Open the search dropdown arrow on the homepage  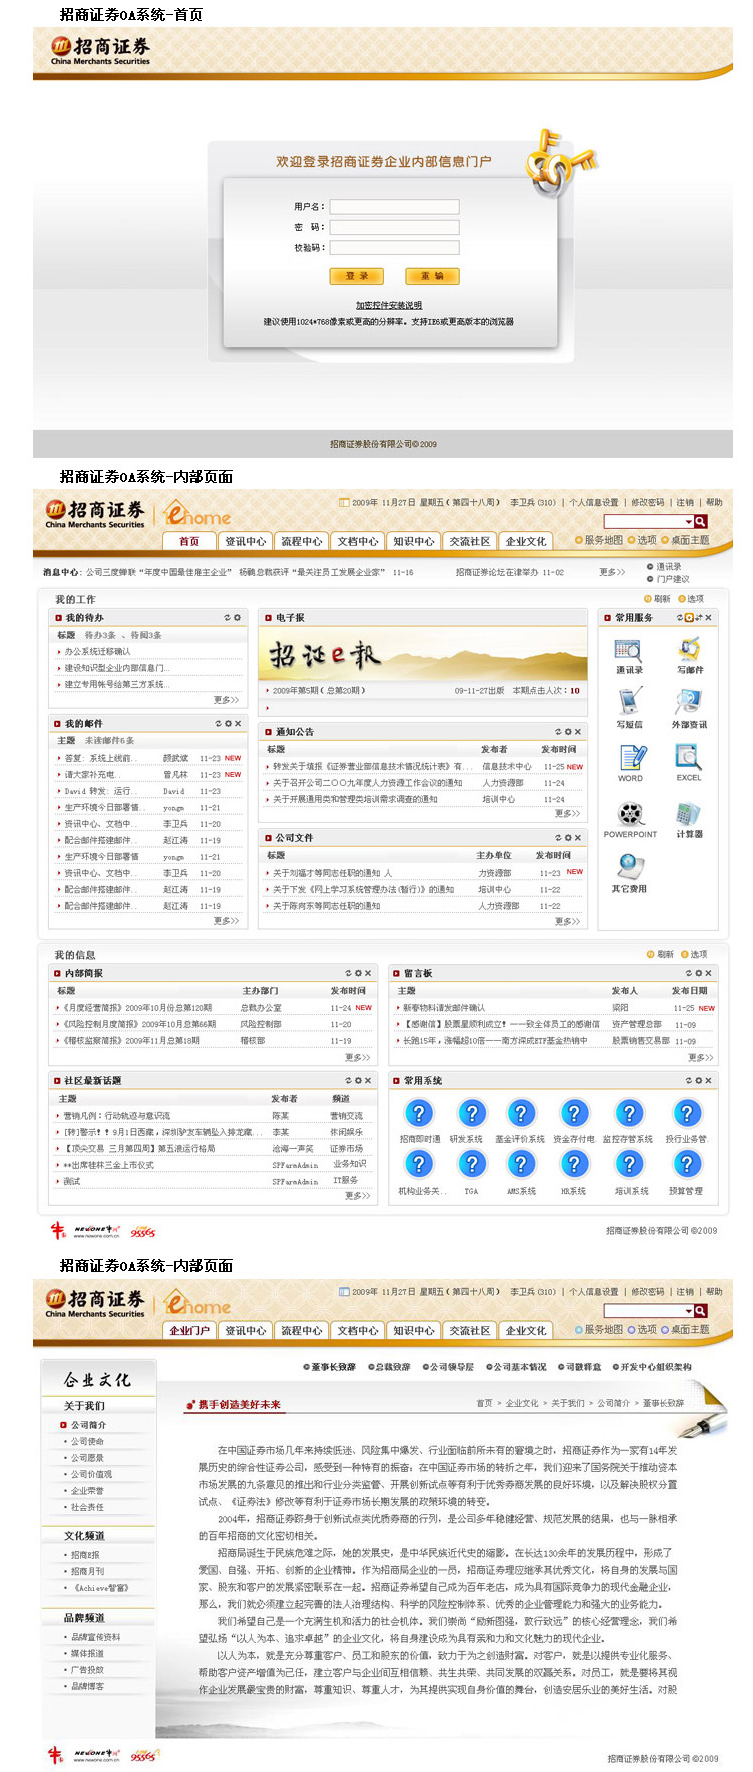point(689,522)
